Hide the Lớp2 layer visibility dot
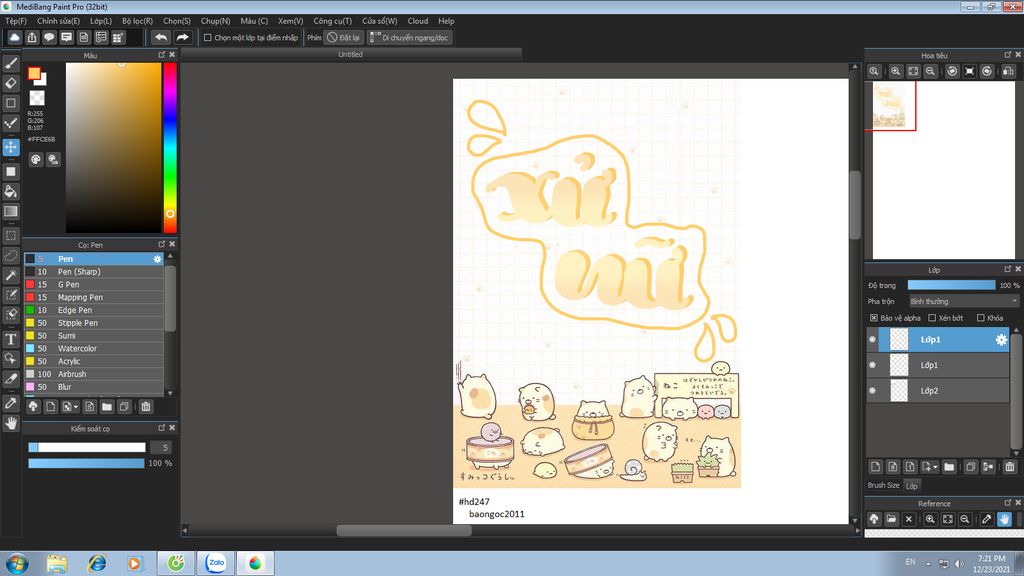1024x576 pixels. pyautogui.click(x=872, y=391)
